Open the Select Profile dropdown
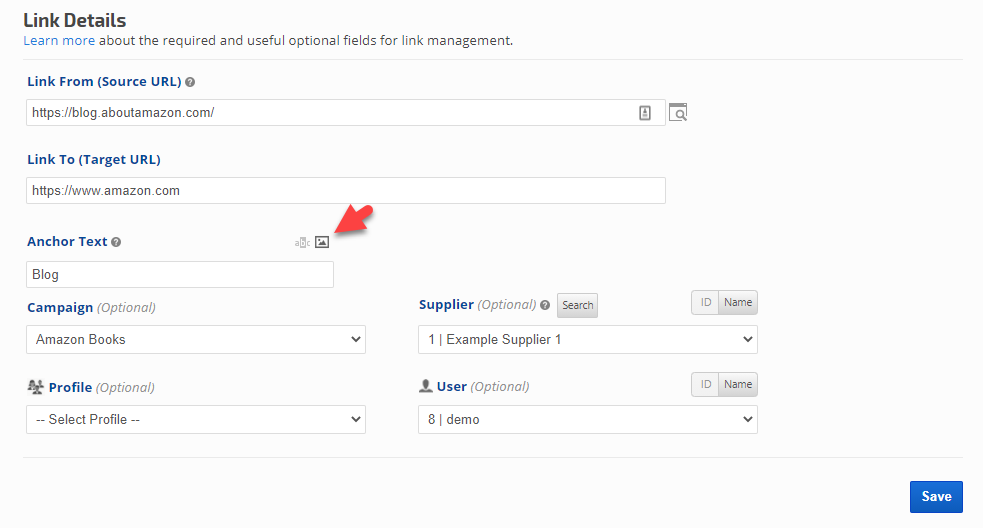The image size is (983, 528). pos(196,419)
